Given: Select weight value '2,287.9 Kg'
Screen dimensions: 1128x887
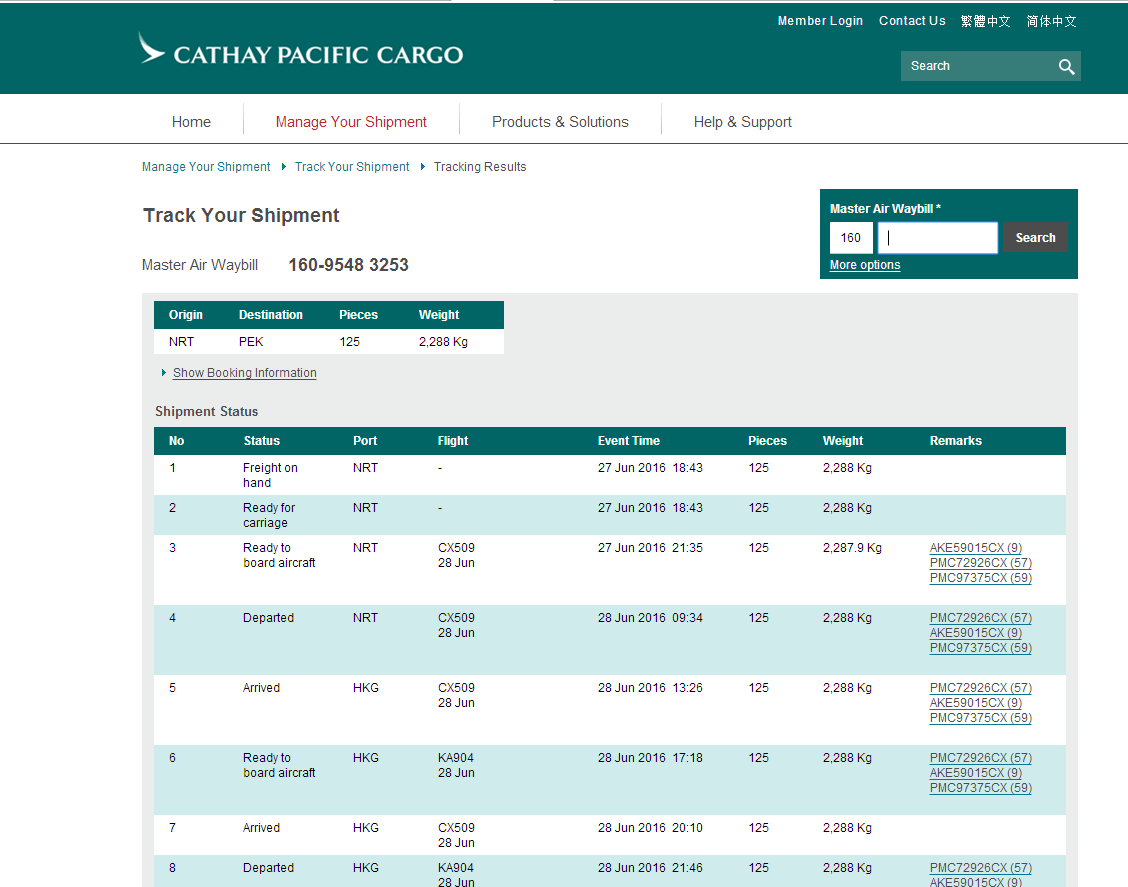Looking at the screenshot, I should [x=852, y=547].
